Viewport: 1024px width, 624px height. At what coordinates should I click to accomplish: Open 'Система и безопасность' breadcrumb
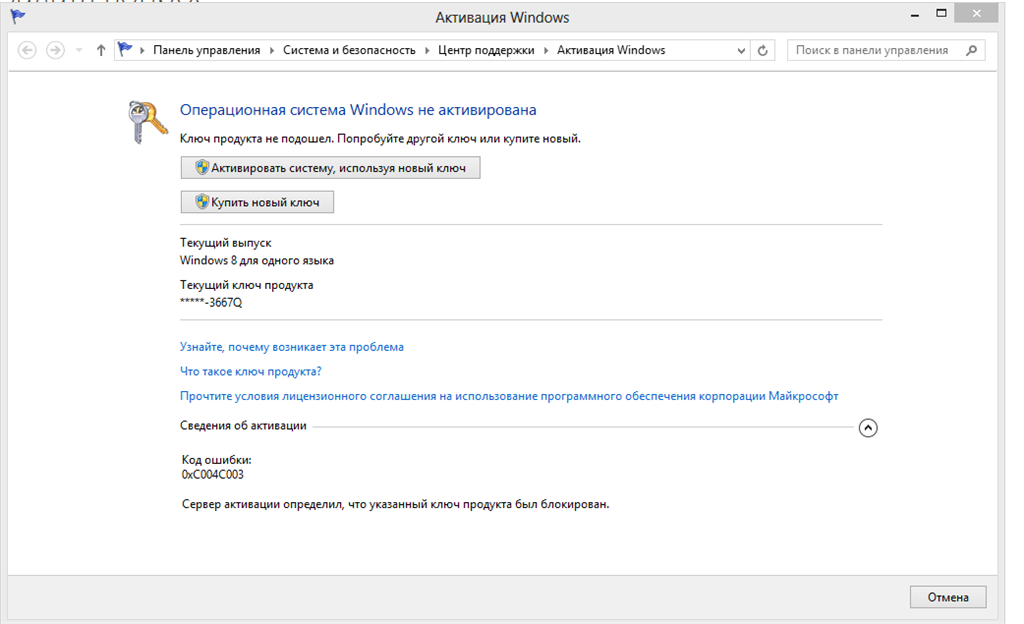(349, 50)
